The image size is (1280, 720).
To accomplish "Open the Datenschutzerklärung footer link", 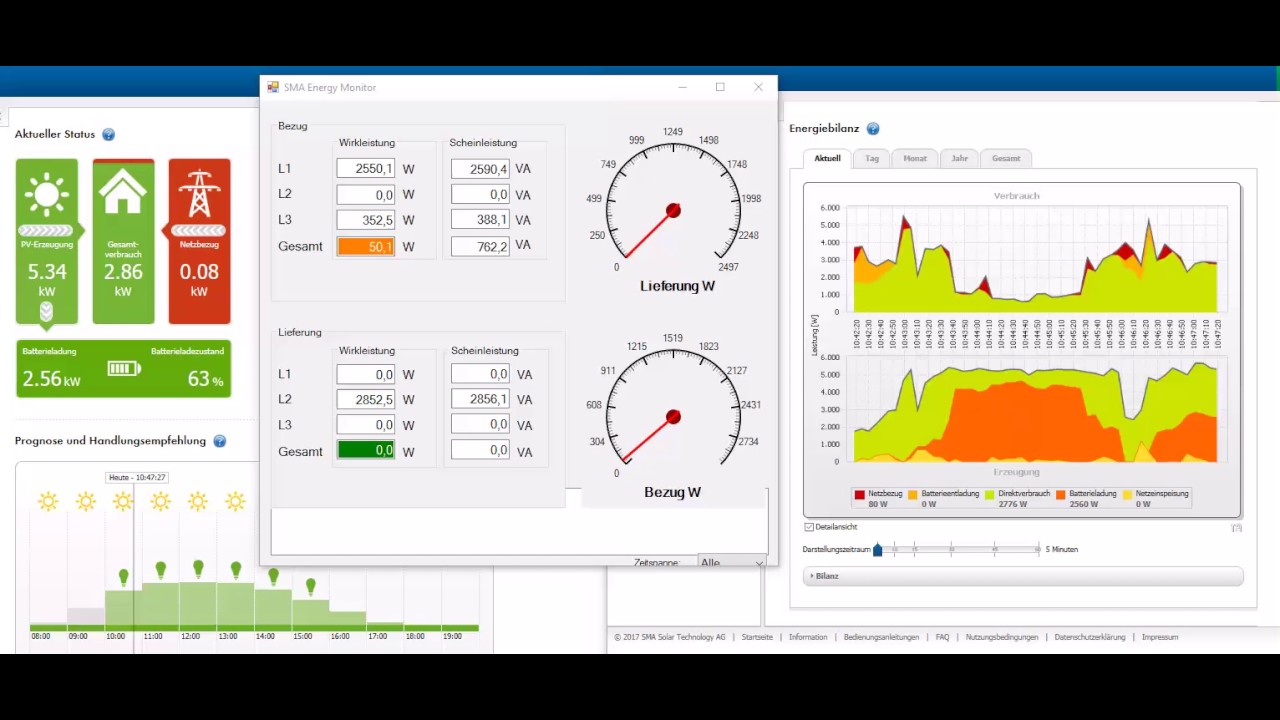I will pos(1090,637).
